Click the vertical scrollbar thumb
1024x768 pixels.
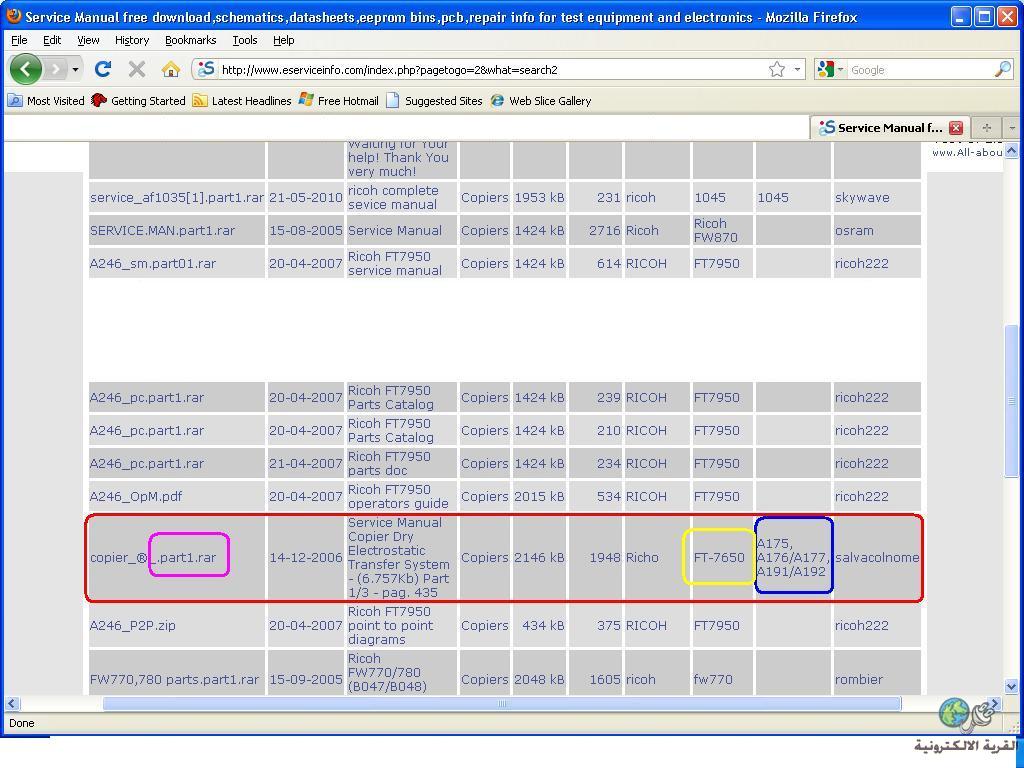point(1012,401)
